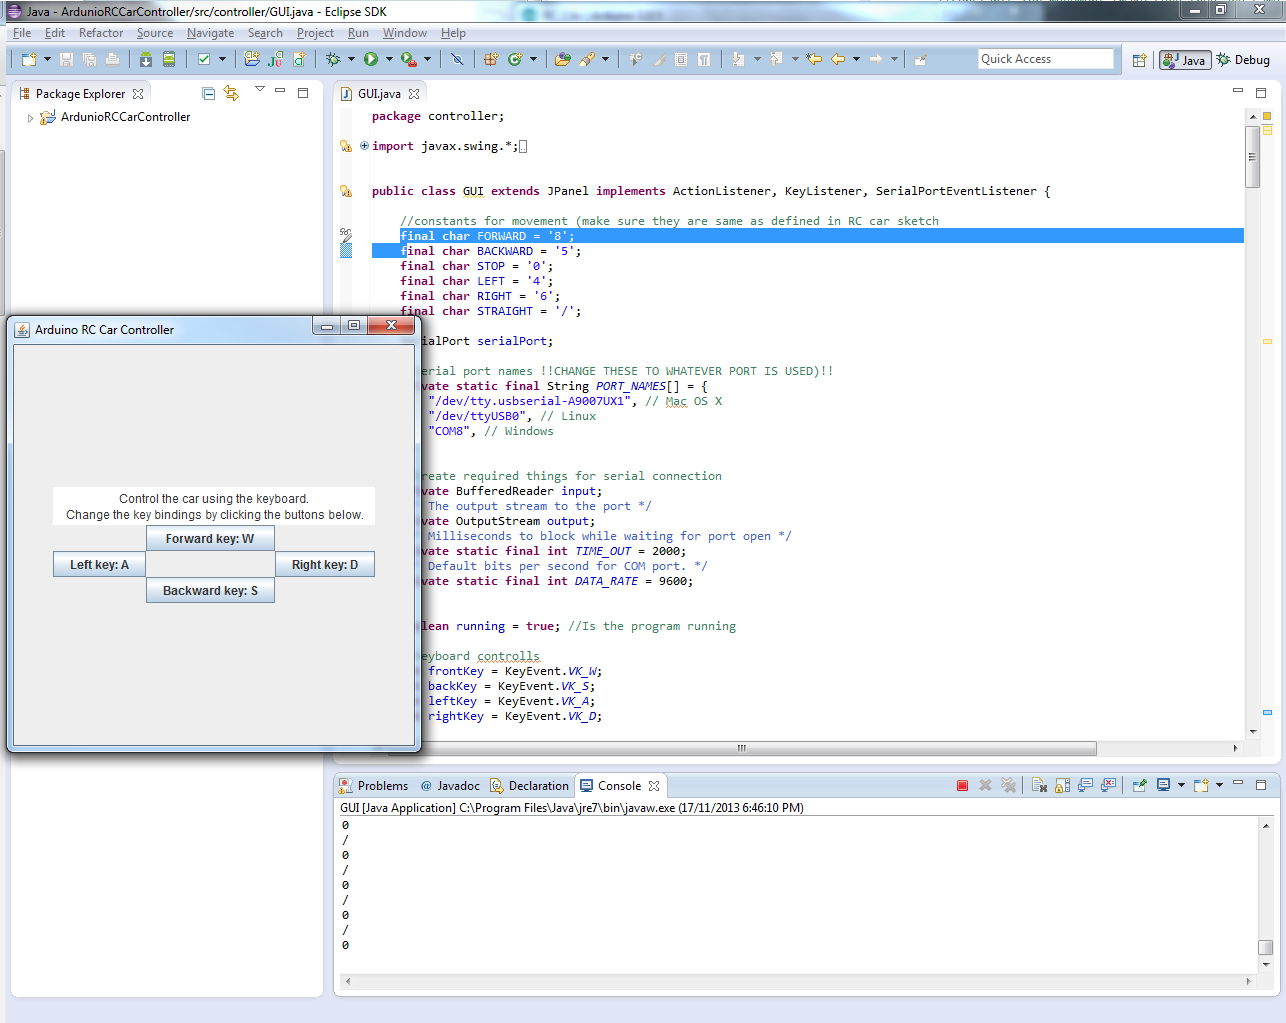Image resolution: width=1286 pixels, height=1023 pixels.
Task: Click the Open Type icon
Action: tap(563, 60)
